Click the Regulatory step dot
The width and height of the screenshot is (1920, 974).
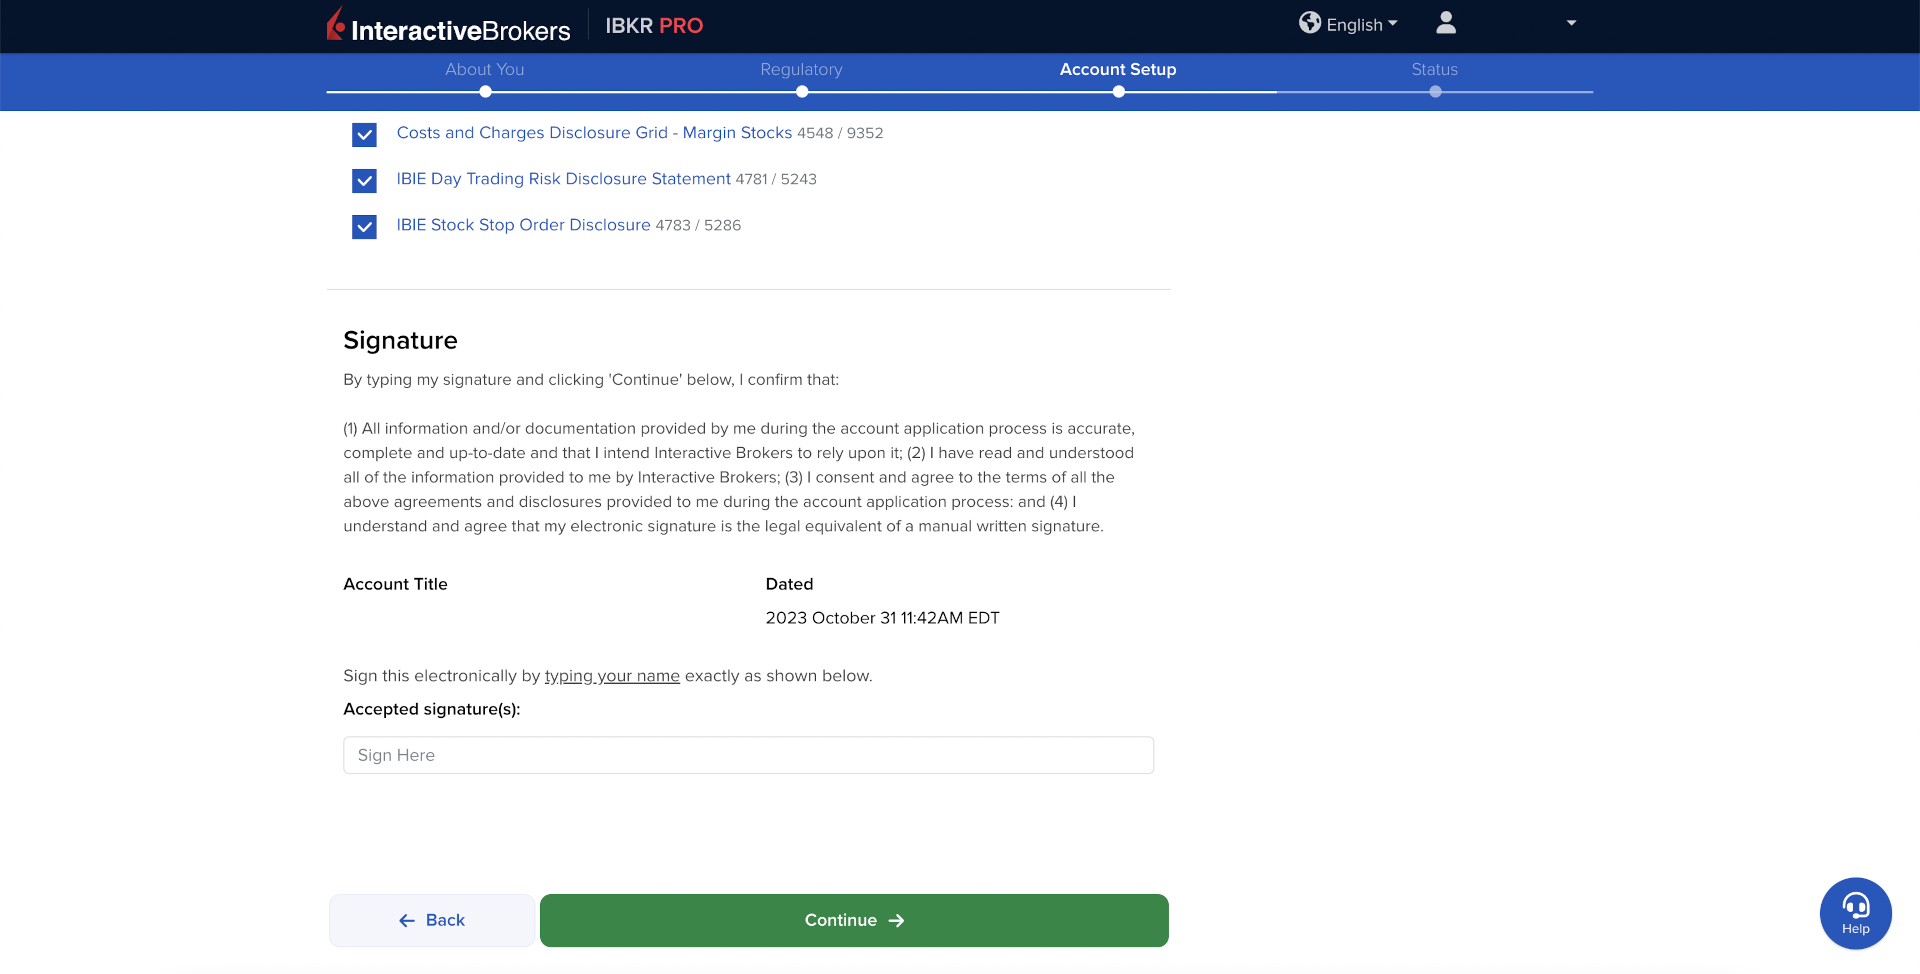(801, 92)
